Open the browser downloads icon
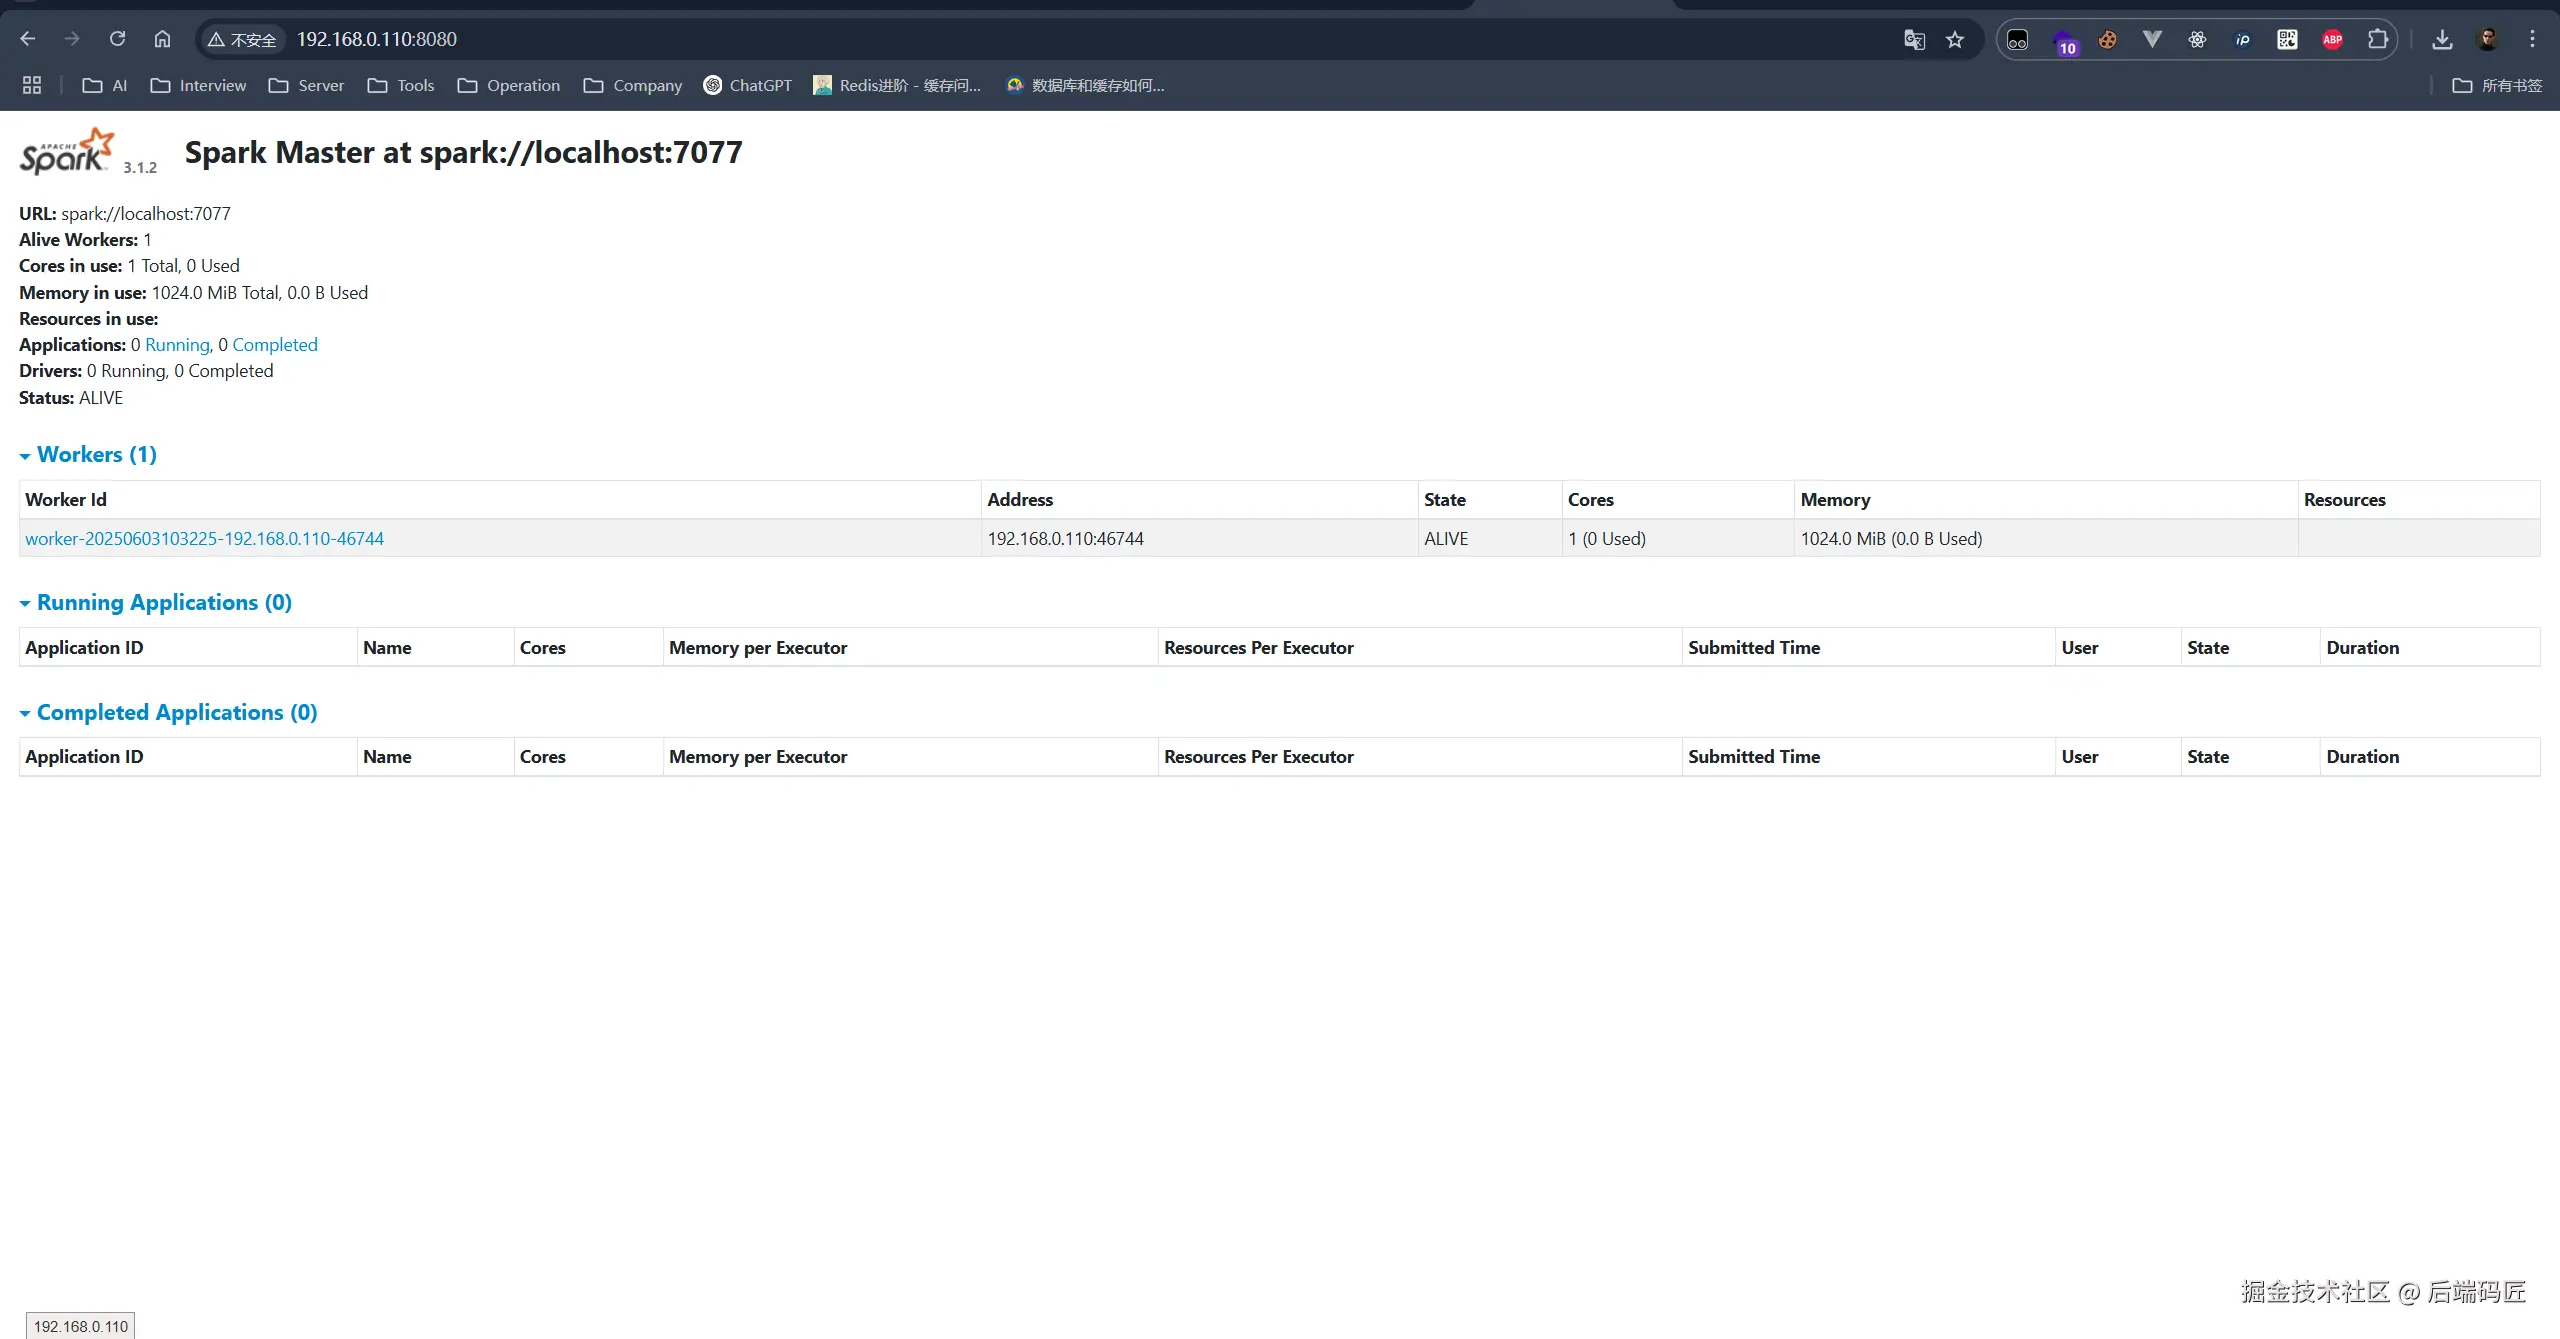The height and width of the screenshot is (1339, 2560). click(x=2442, y=39)
